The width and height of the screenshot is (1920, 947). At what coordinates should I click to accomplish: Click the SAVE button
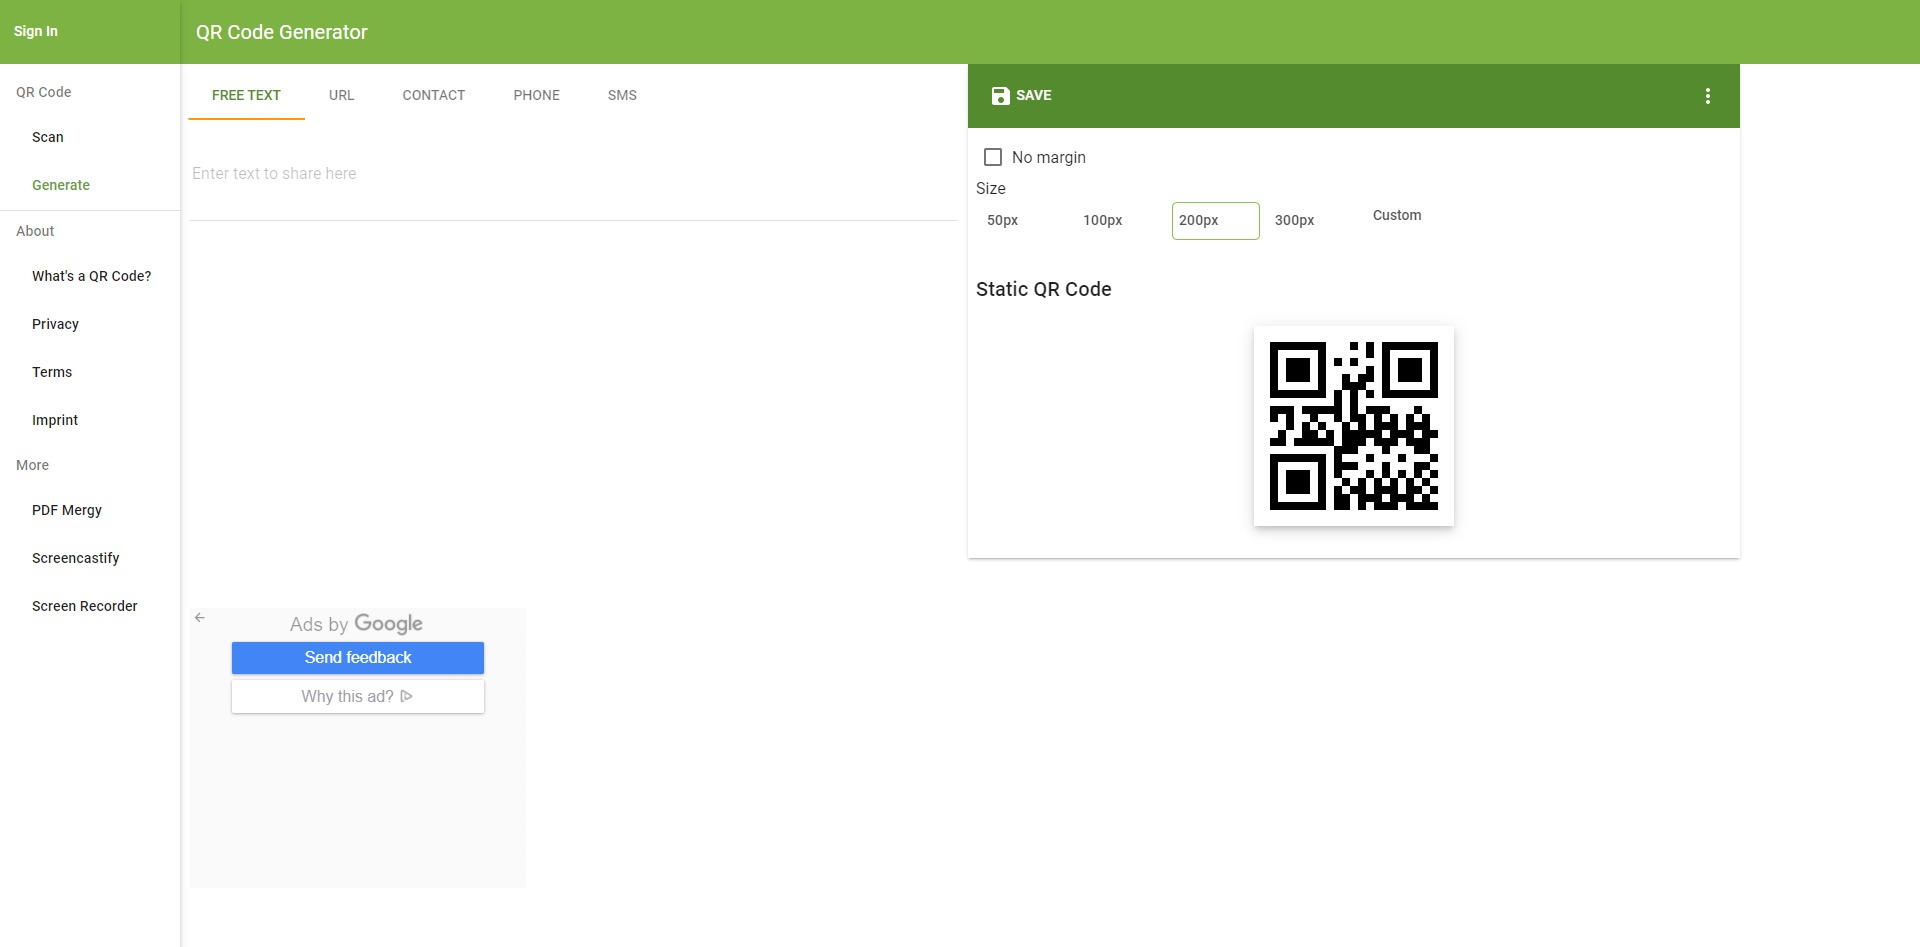tap(1021, 96)
